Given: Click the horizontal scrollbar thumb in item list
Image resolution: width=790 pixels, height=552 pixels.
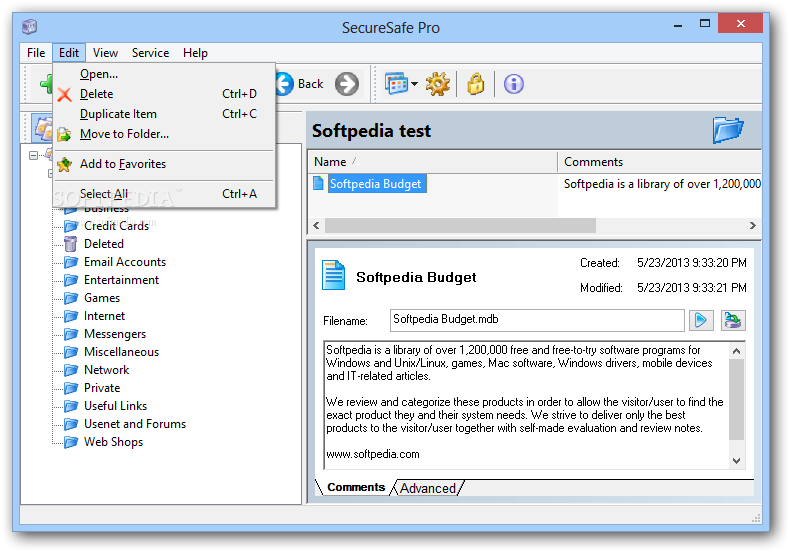Looking at the screenshot, I should (x=460, y=226).
